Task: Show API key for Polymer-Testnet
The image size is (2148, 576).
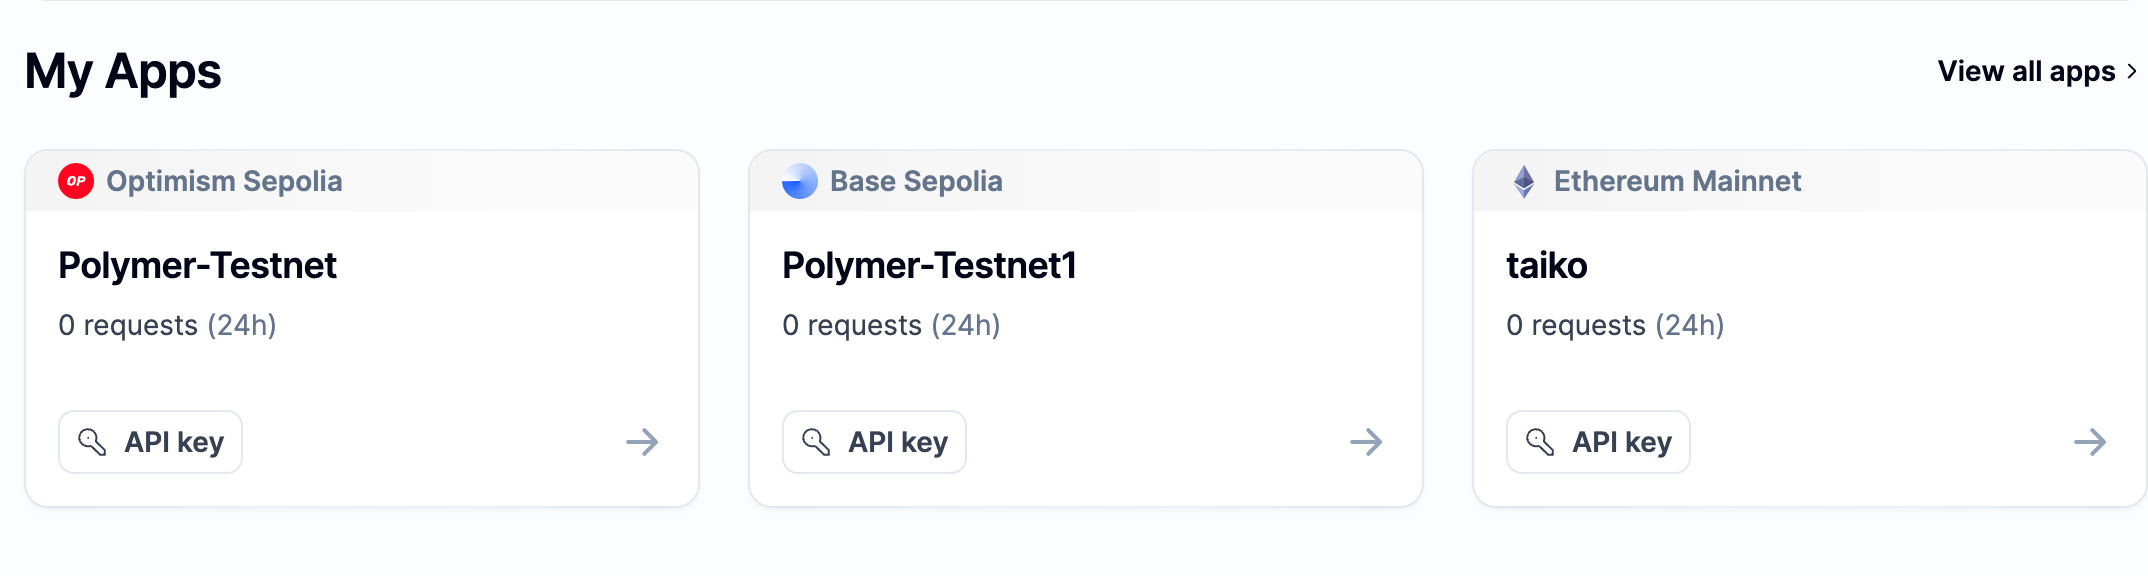Action: [151, 442]
